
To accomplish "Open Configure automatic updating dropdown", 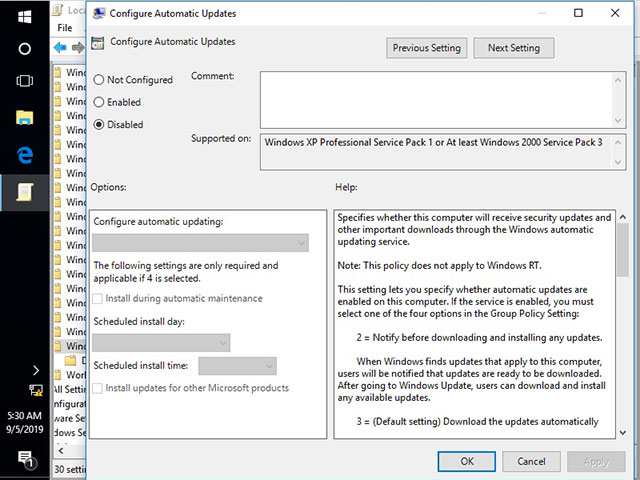I will point(200,243).
